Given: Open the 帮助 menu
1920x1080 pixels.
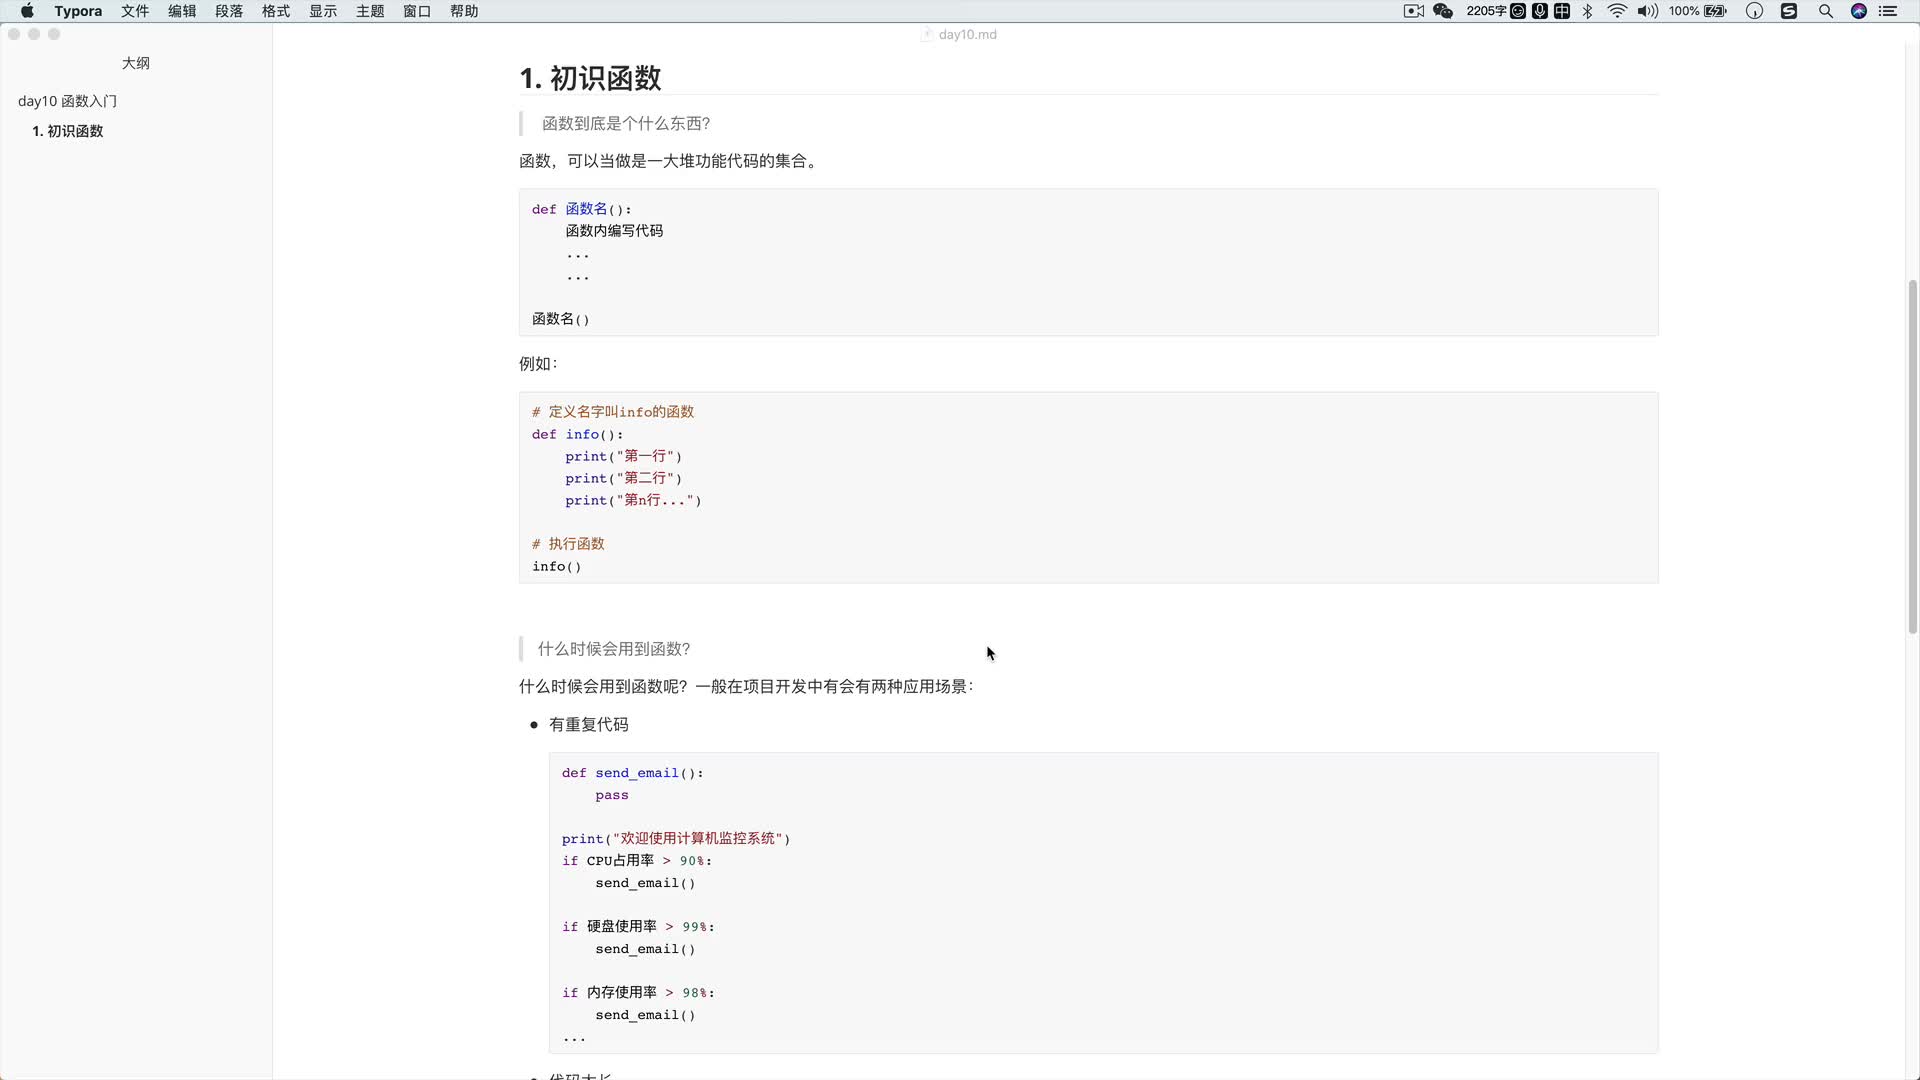Looking at the screenshot, I should coord(464,11).
